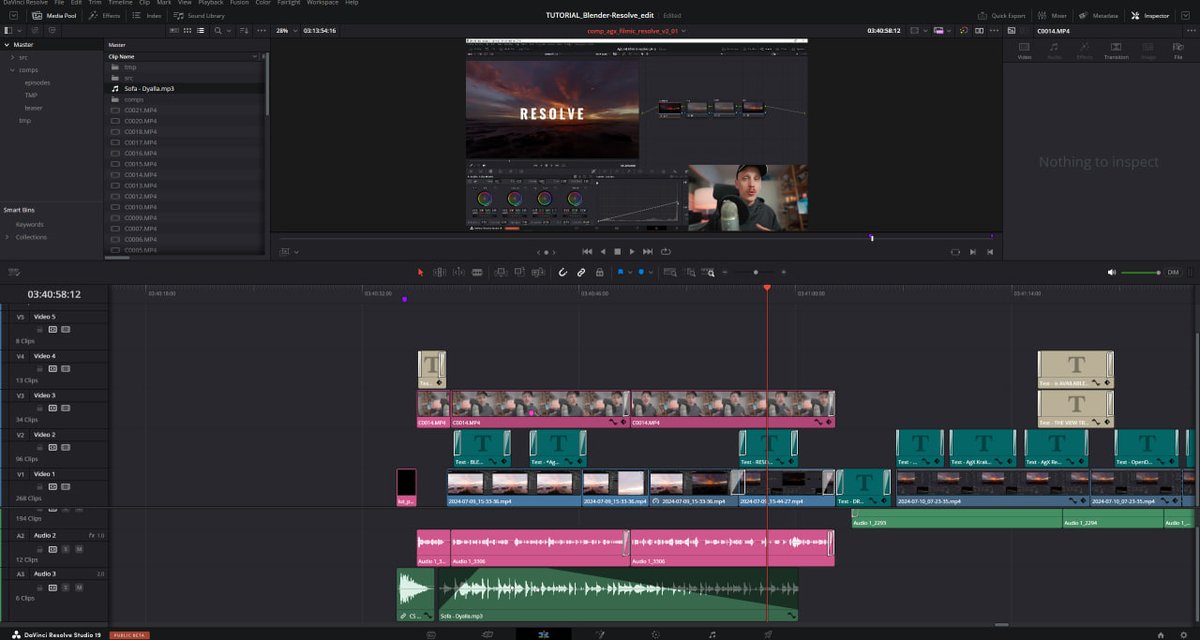Click the Quick Export button
The width and height of the screenshot is (1200, 640).
point(1001,16)
